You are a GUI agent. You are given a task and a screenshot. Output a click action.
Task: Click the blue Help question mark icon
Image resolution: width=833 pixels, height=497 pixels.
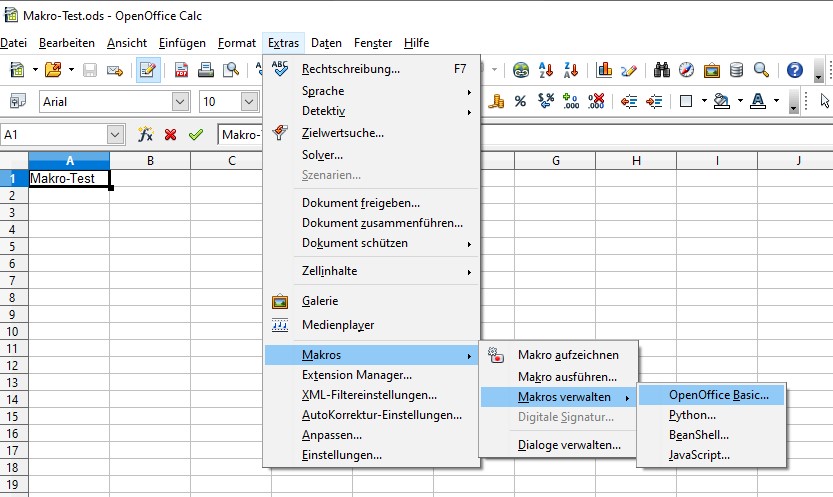(795, 70)
